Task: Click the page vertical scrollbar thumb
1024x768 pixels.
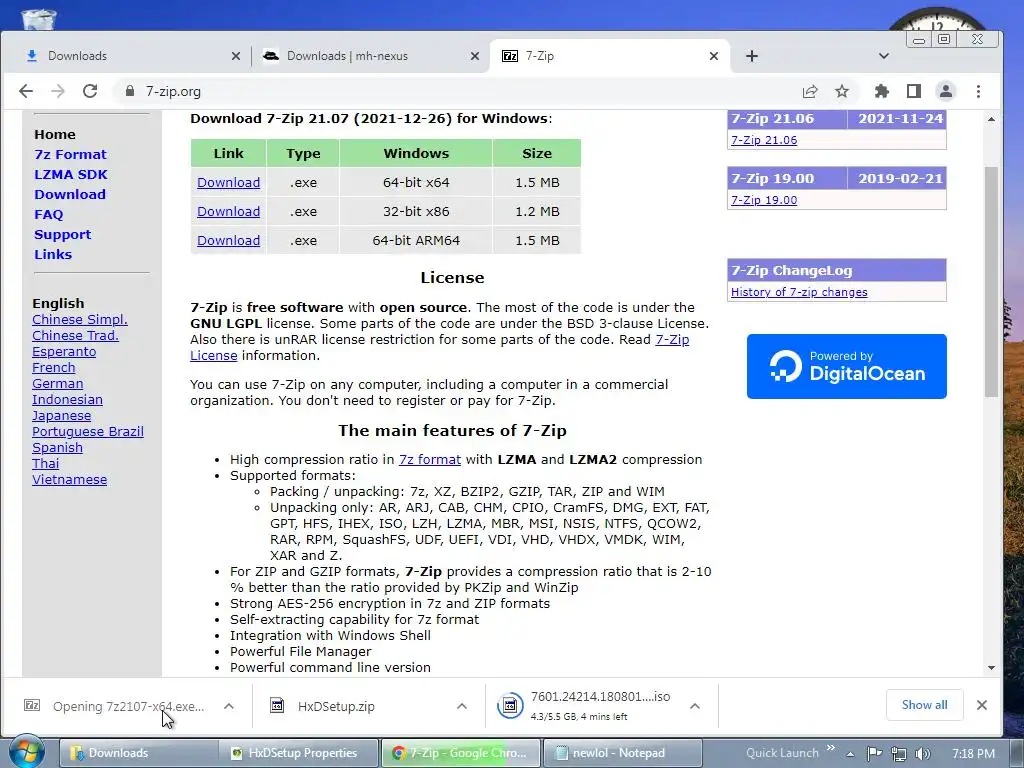Action: [991, 281]
